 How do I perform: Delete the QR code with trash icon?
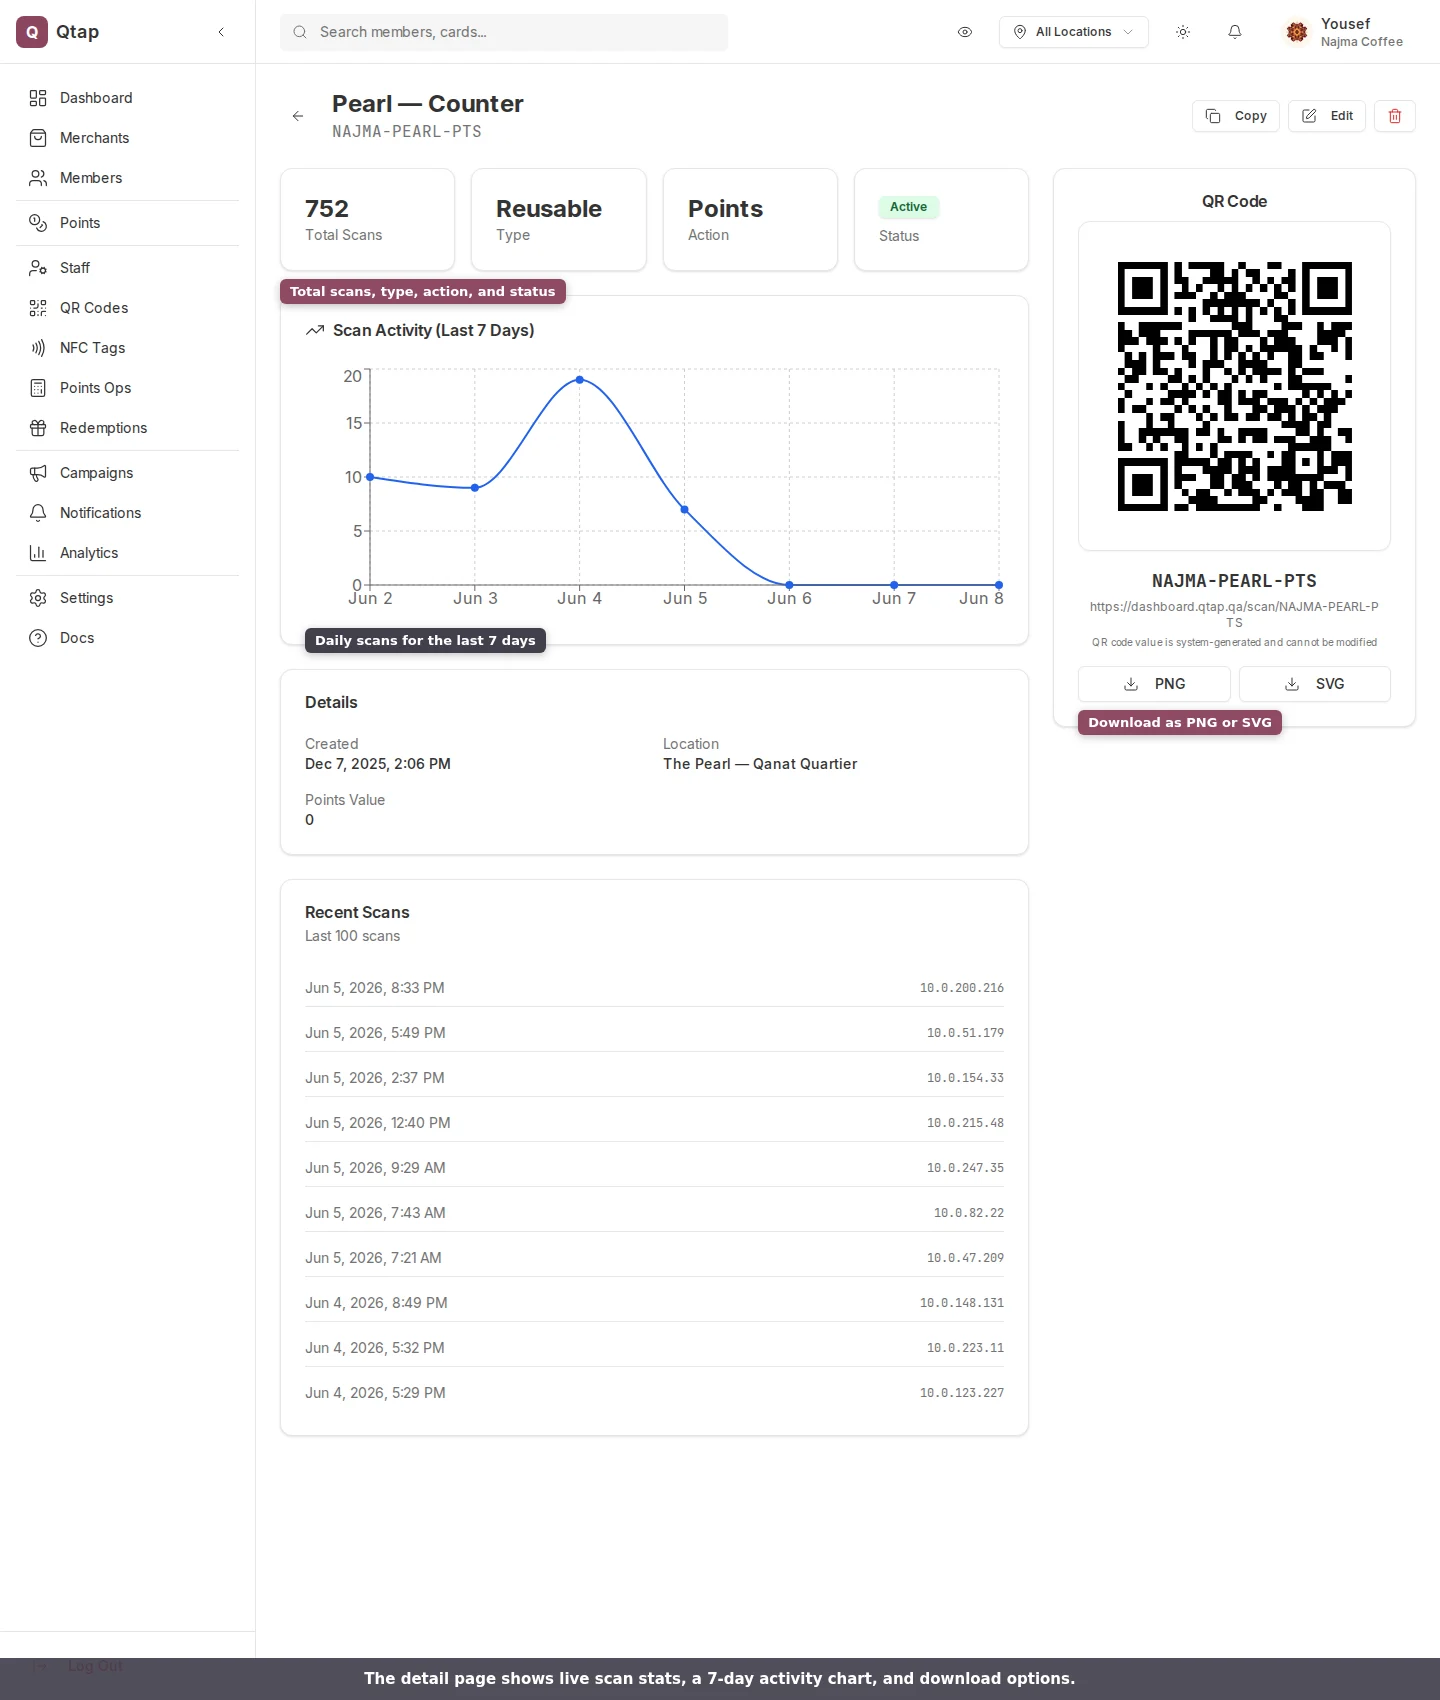point(1395,116)
